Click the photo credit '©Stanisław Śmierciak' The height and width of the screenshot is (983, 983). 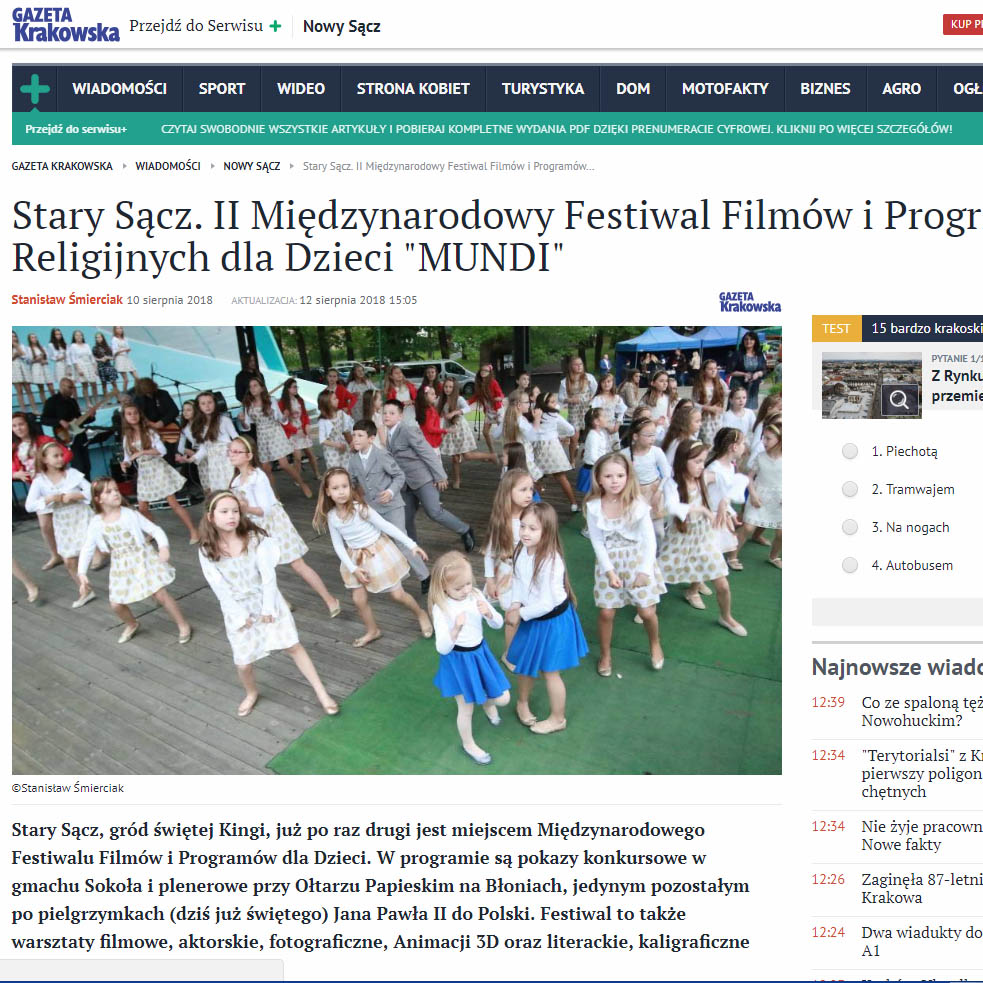tap(68, 788)
